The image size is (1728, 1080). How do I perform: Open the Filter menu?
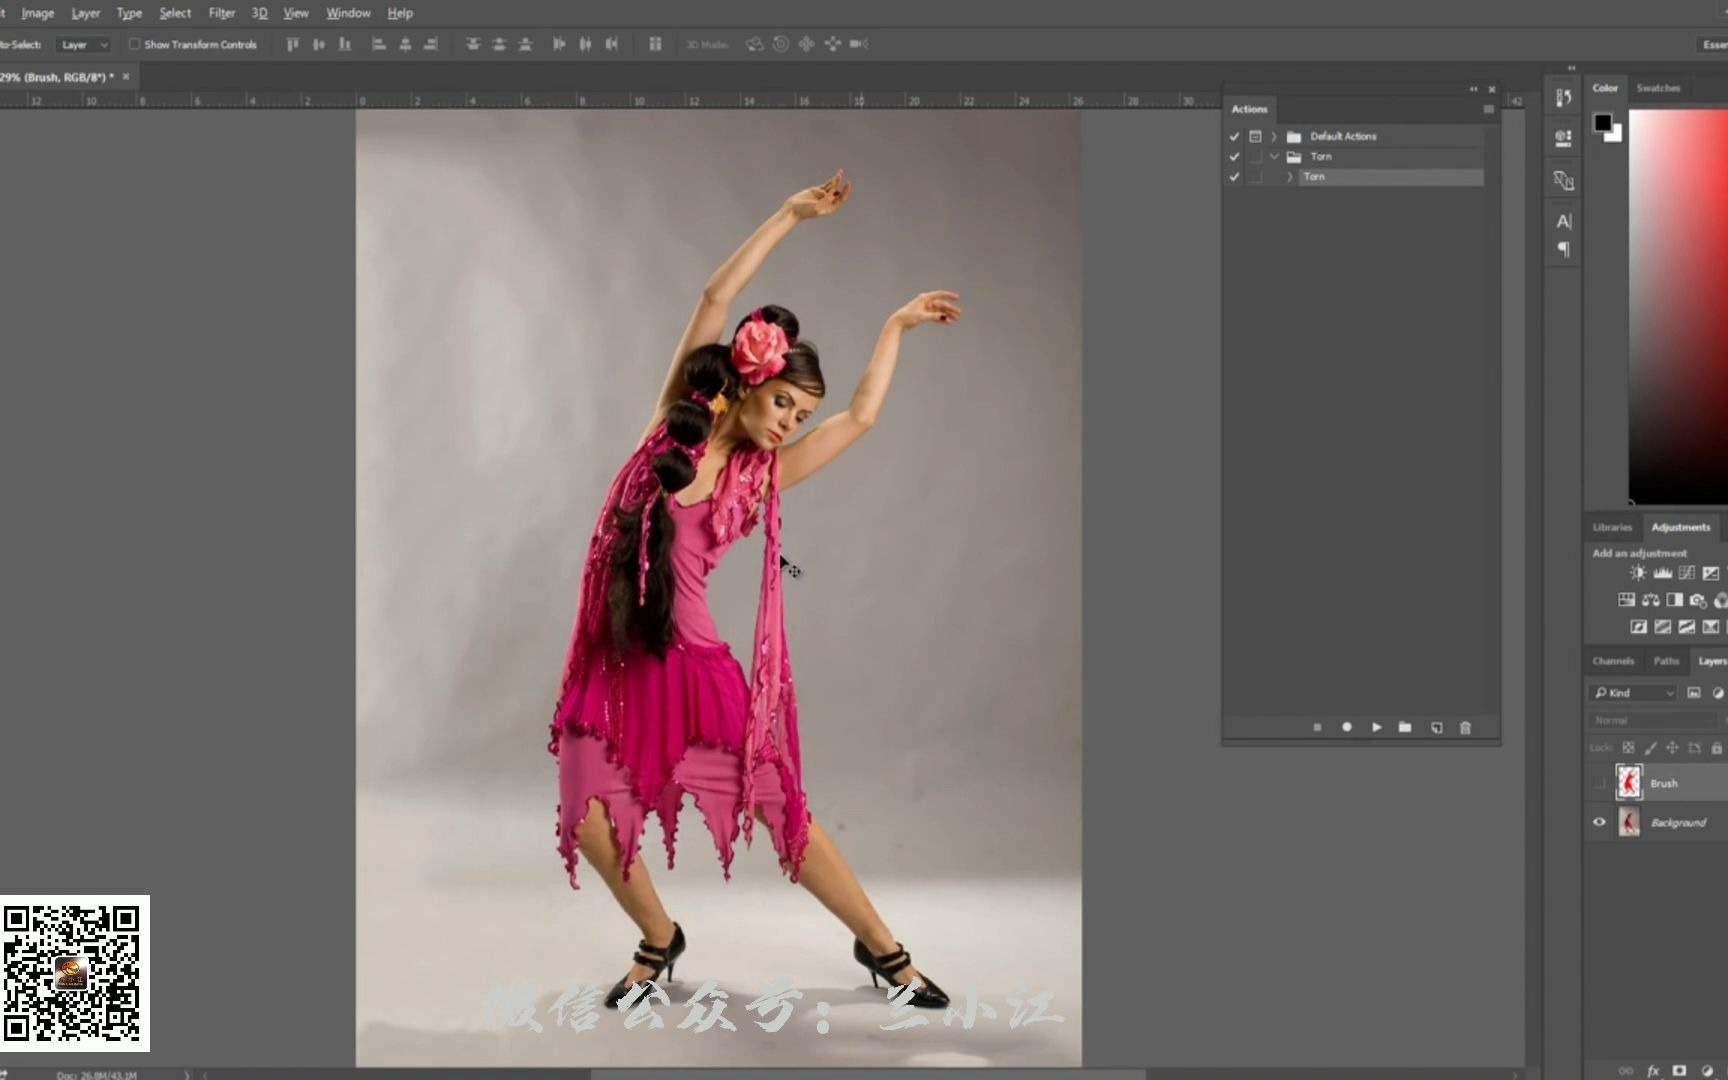pyautogui.click(x=221, y=13)
